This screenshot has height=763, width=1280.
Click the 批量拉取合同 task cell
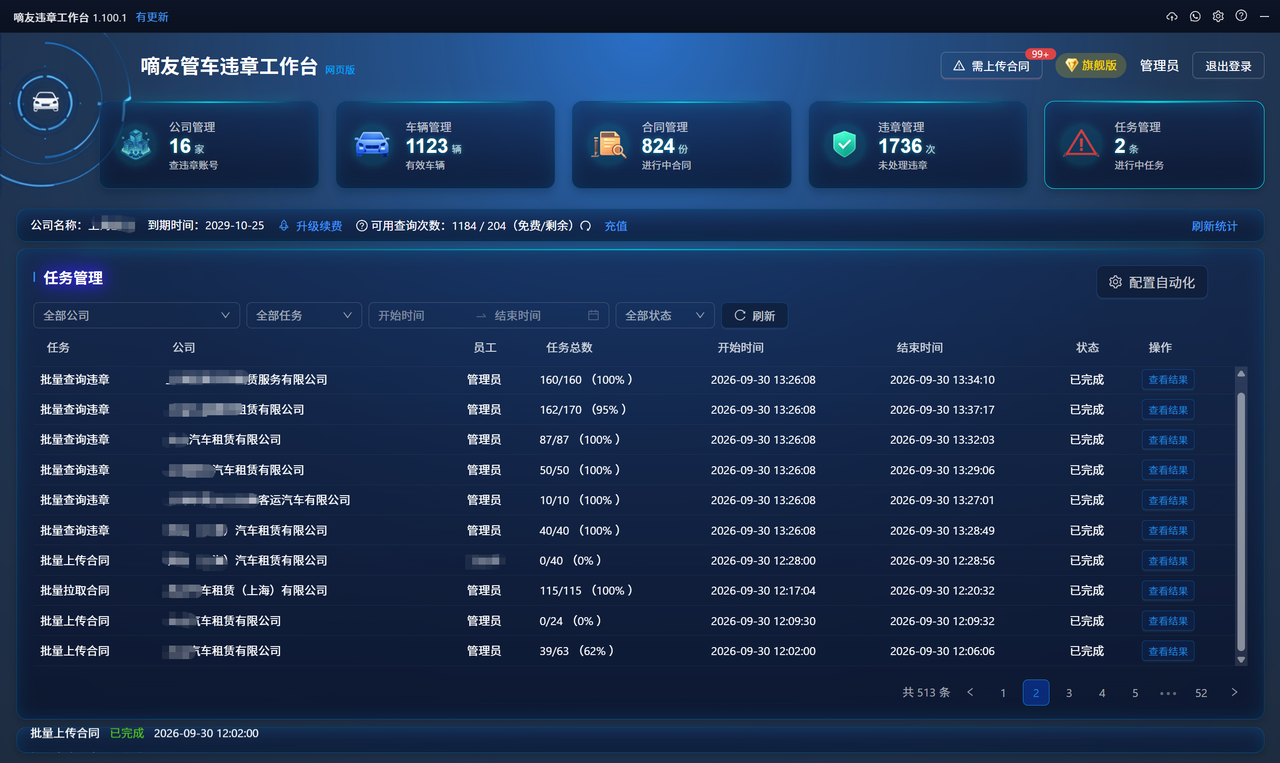(75, 591)
